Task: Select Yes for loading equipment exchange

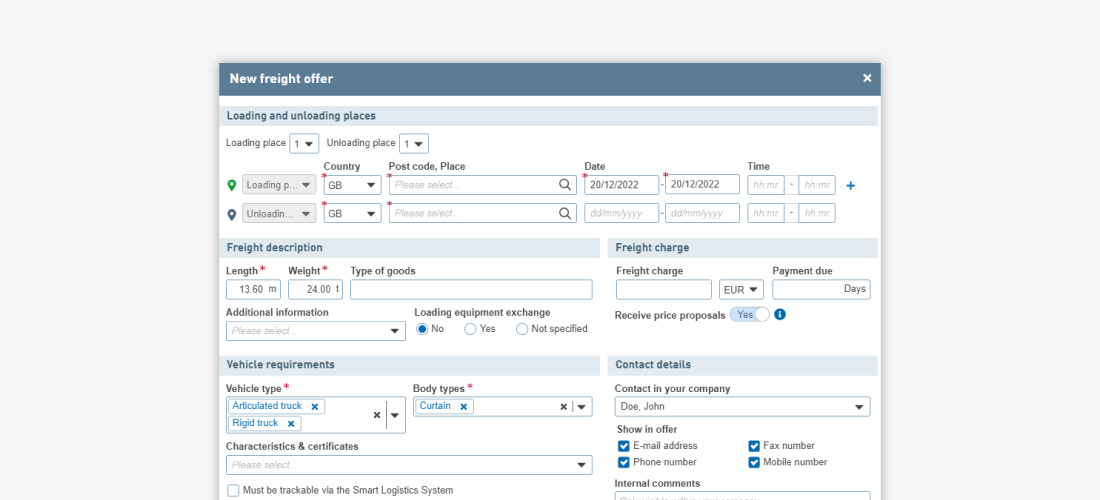Action: coord(470,329)
